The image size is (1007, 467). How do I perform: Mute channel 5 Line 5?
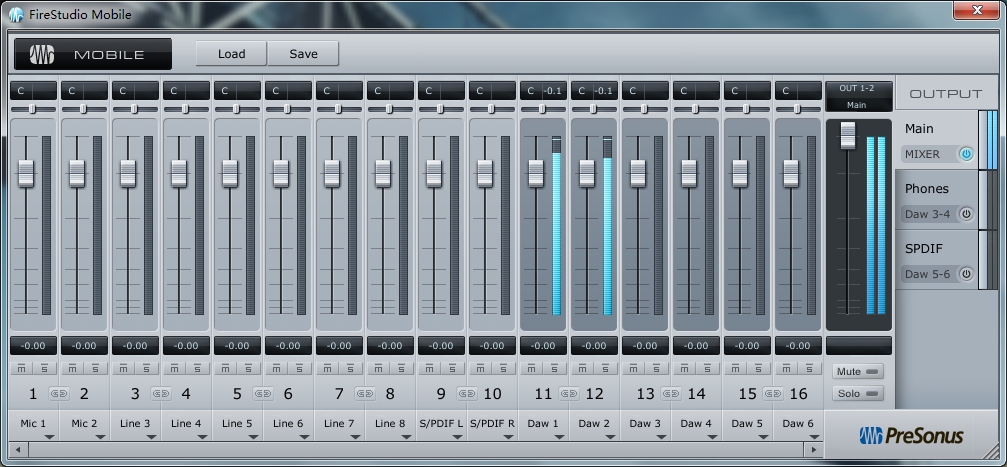click(x=225, y=369)
